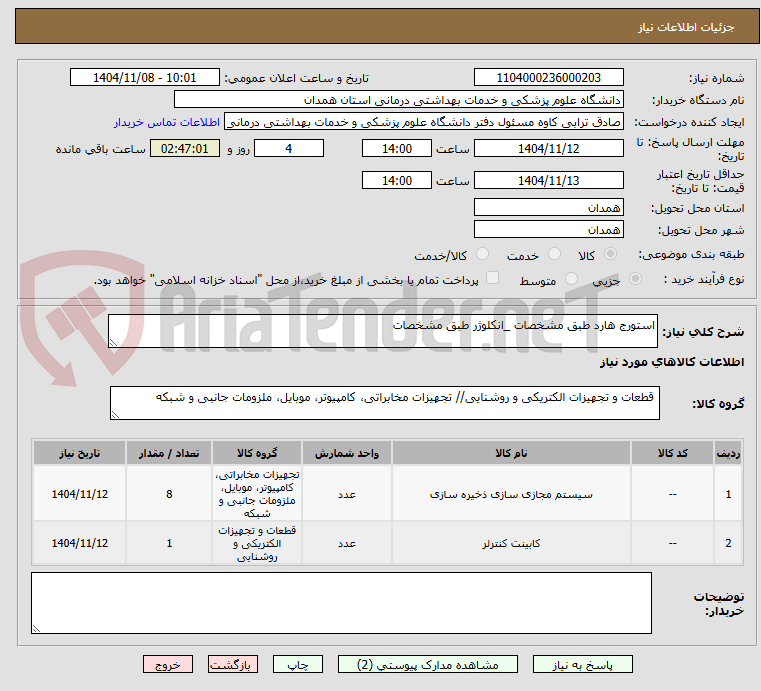This screenshot has width=761, height=691.
Task: Click the ردیف column header
Action: point(728,453)
